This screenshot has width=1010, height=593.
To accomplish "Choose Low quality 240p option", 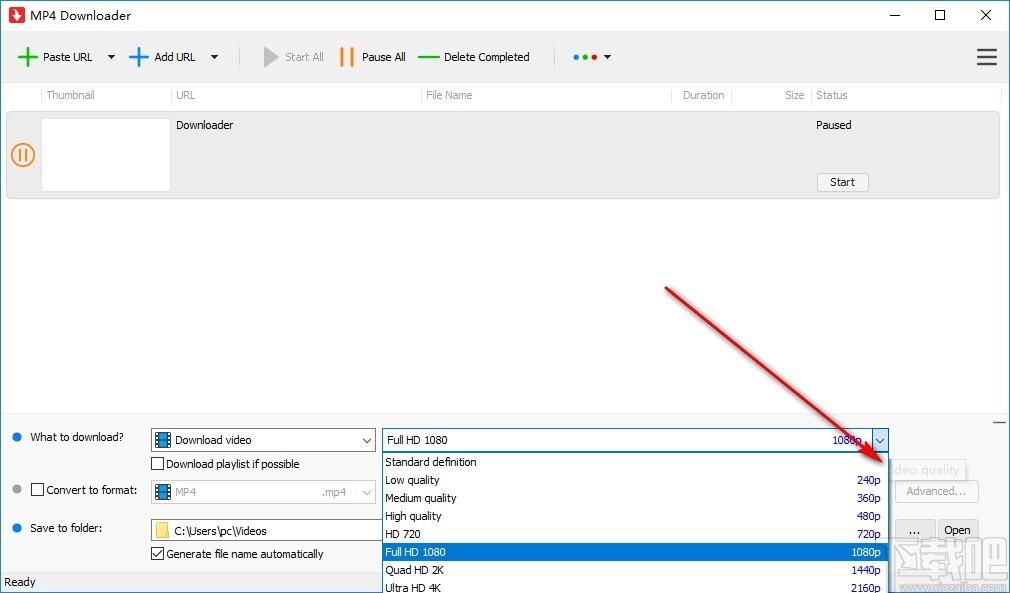I will tap(635, 480).
